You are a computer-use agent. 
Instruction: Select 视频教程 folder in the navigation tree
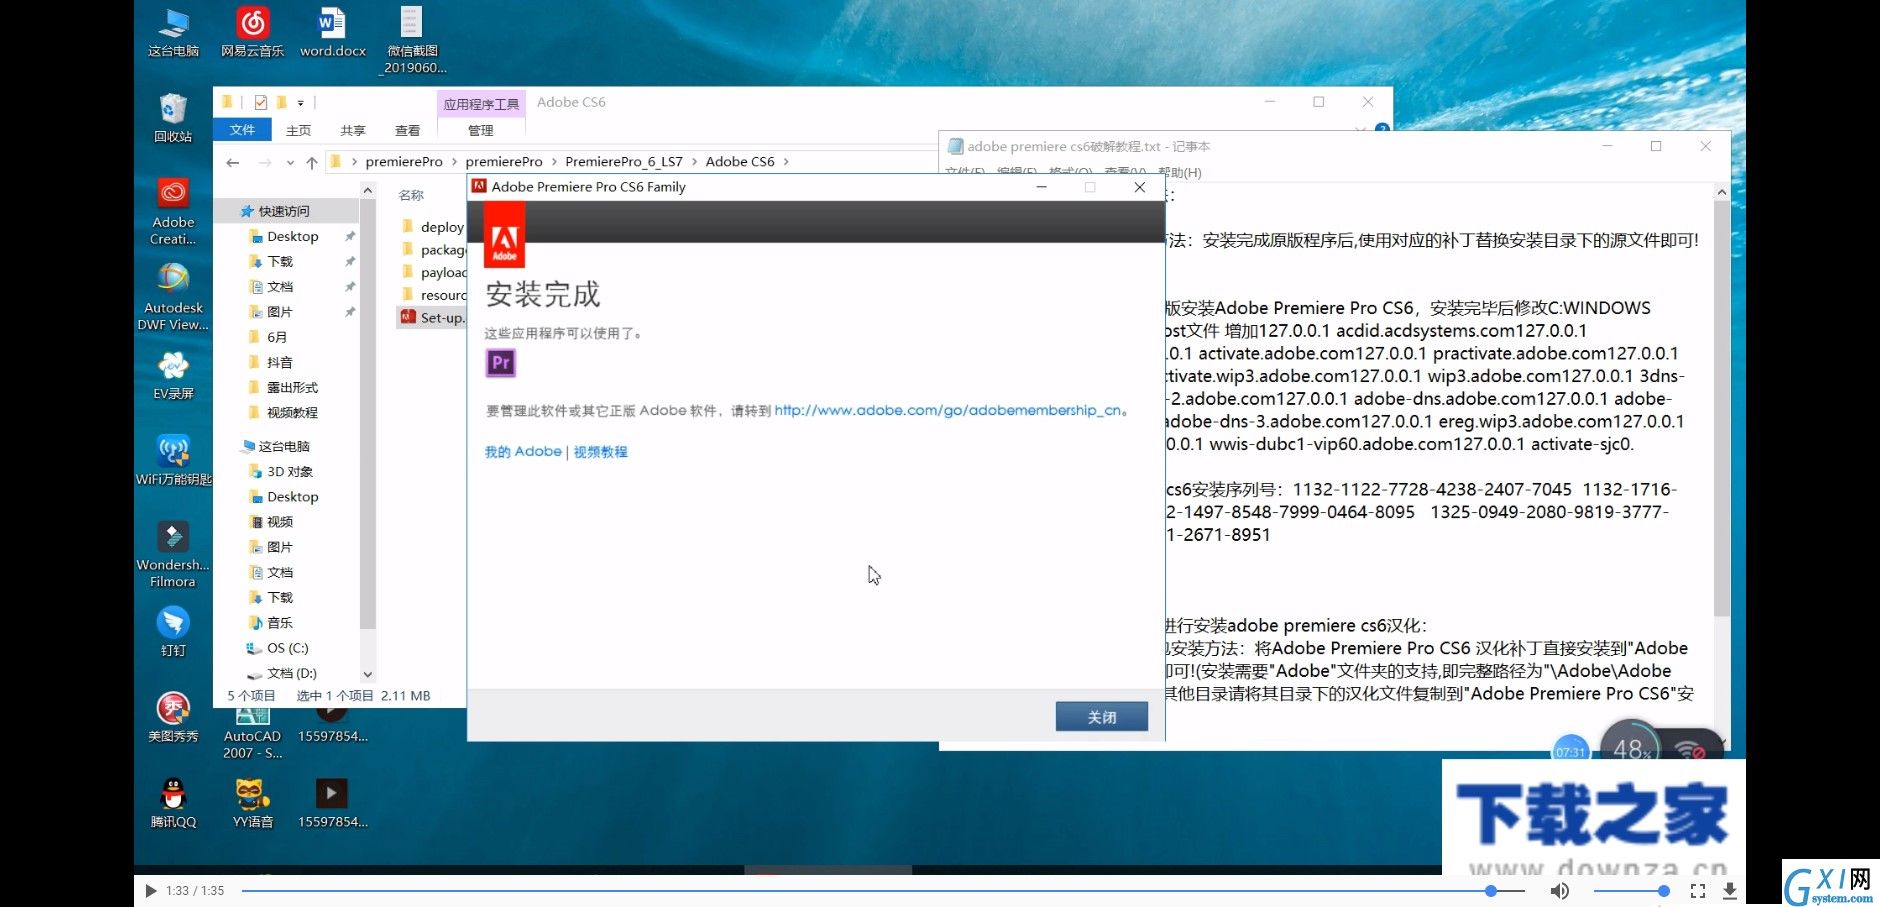click(292, 412)
